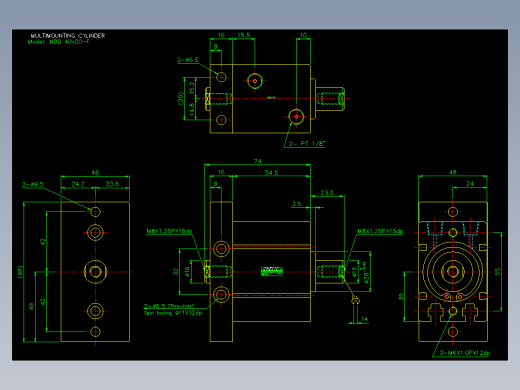Click the 23.8 dimension value

(113, 184)
